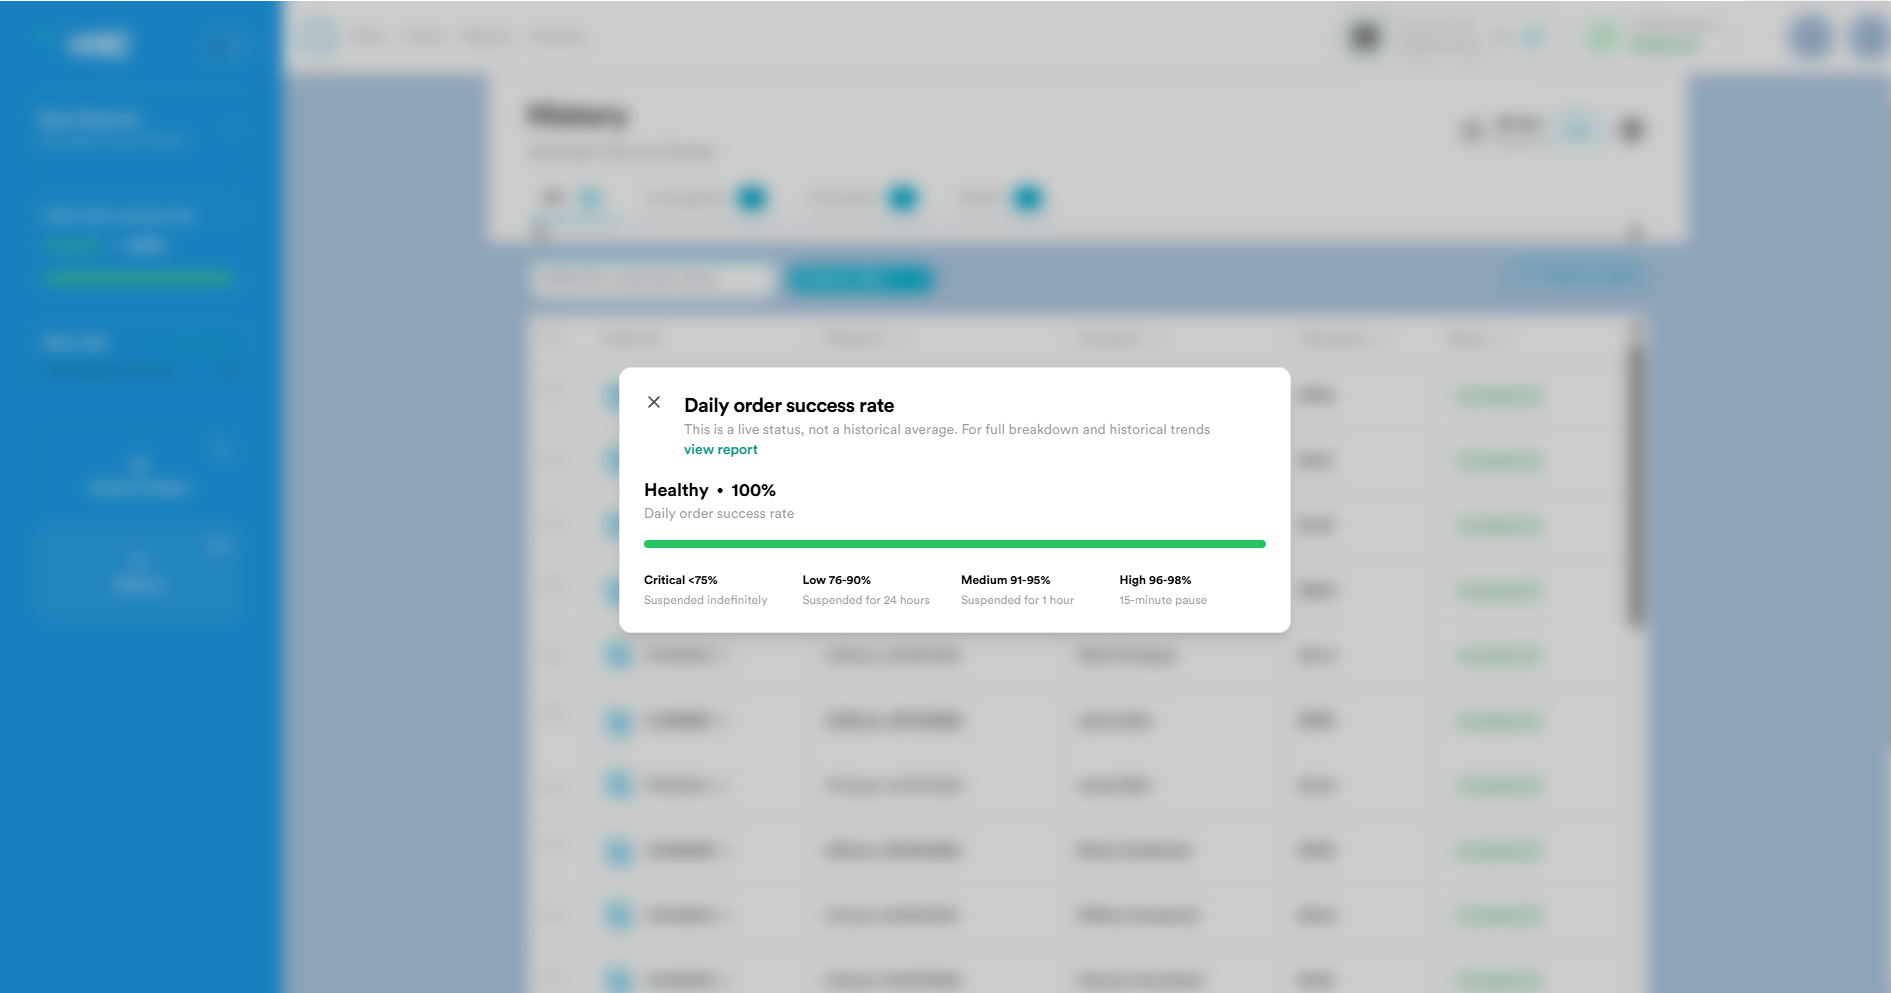
Task: Click the search input field above the order table
Action: 650,280
